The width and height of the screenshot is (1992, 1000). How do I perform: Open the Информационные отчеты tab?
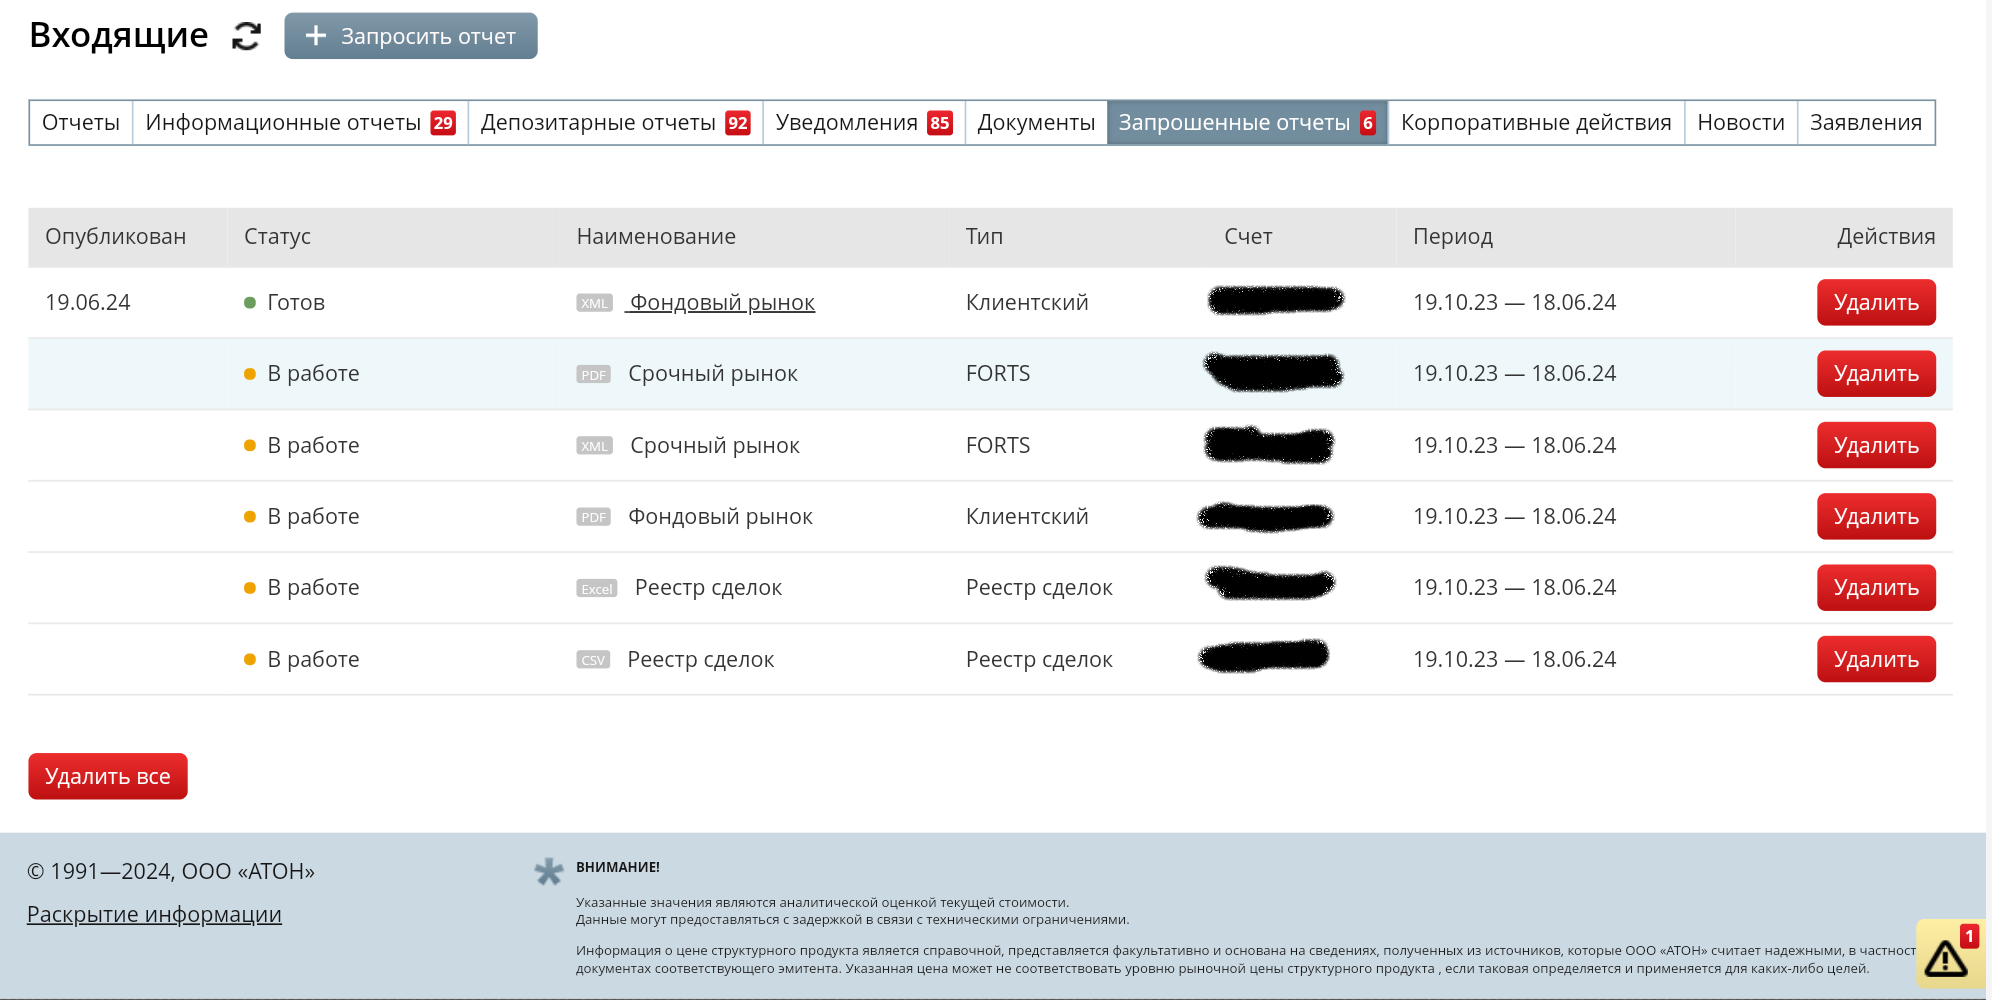[x=299, y=123]
